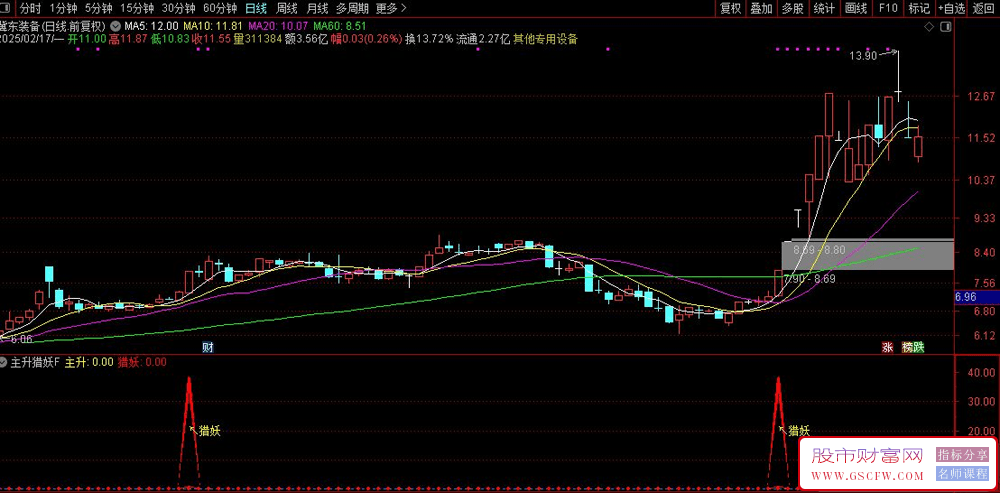This screenshot has width=1000, height=493.
Task: Click the red 猎妖: 0.00 indicator value
Action: coord(142,362)
